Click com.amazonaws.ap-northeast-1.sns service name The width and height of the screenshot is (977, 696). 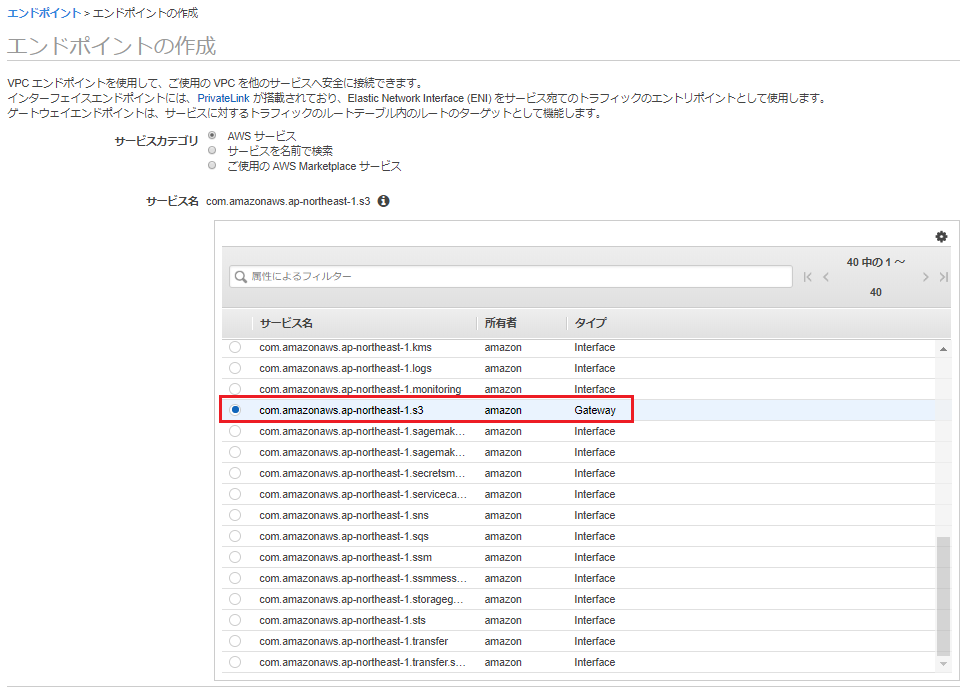[344, 515]
